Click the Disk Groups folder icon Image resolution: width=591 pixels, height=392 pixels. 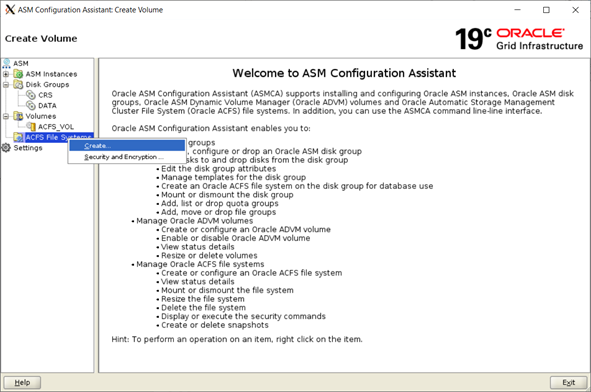[18, 84]
